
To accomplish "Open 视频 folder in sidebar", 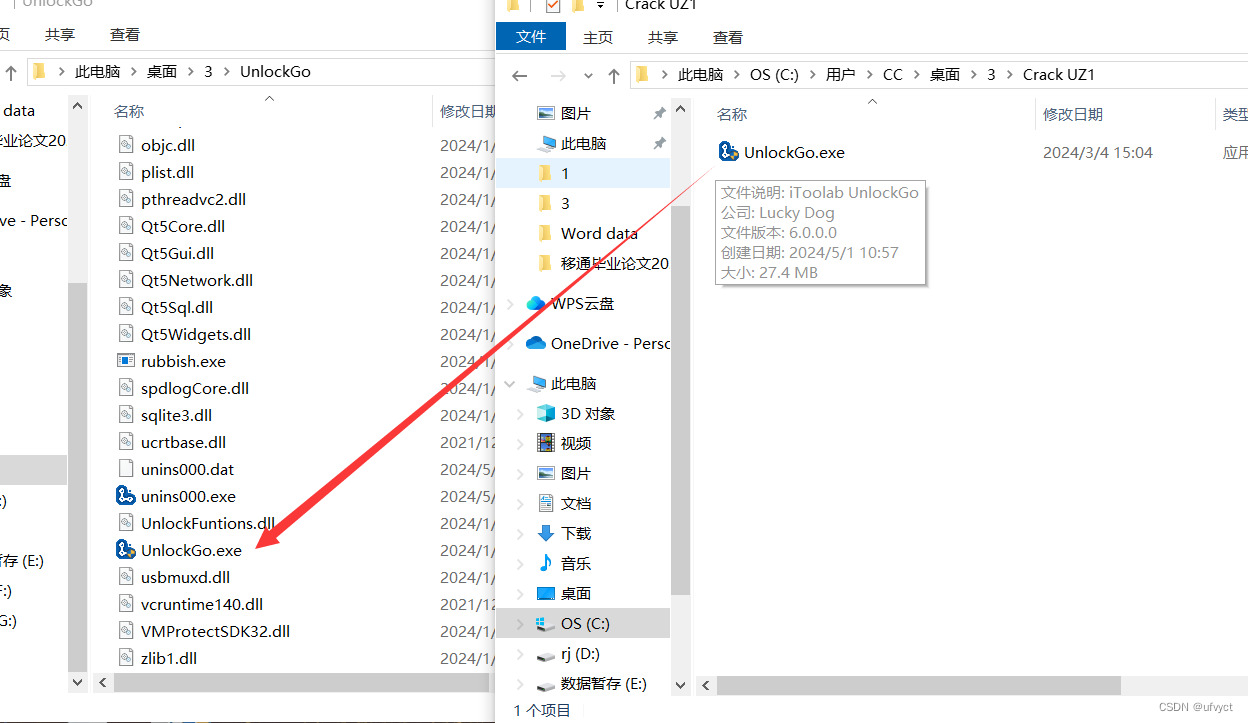I will [576, 443].
